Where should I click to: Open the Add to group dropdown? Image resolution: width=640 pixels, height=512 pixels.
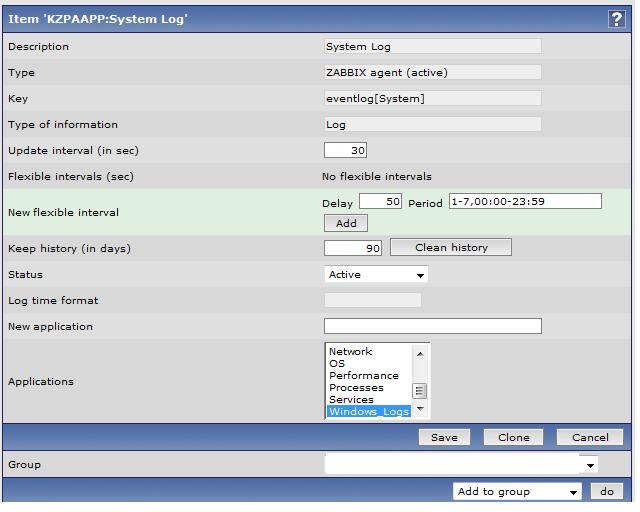(517, 492)
